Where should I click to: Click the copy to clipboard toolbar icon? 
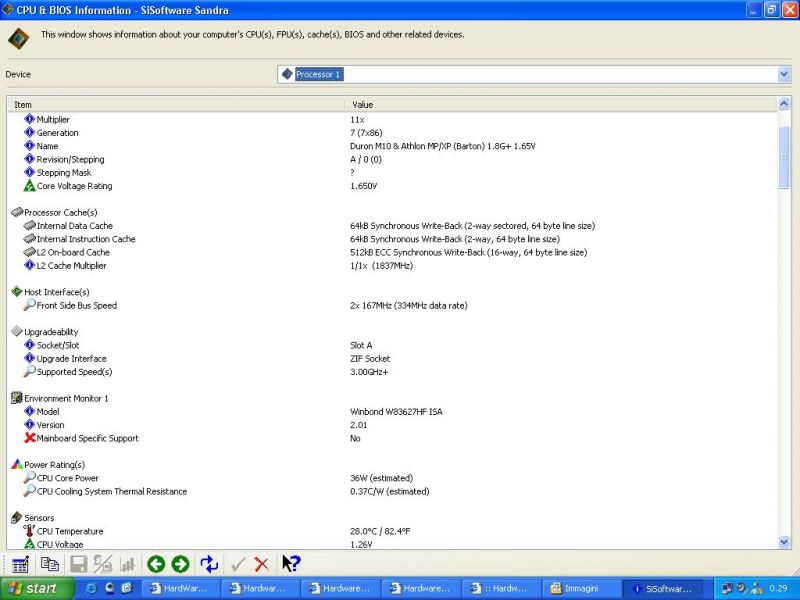pos(49,564)
